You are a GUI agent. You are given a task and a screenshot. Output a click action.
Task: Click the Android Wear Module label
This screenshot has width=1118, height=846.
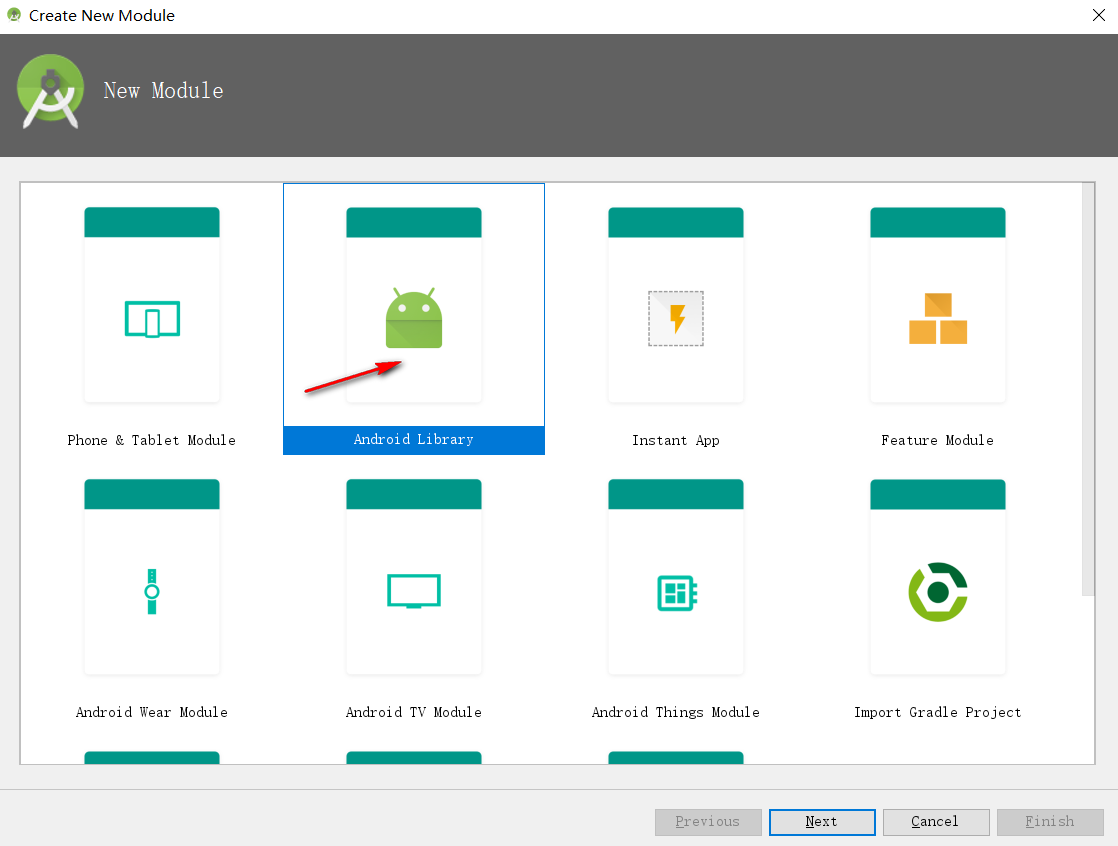151,712
